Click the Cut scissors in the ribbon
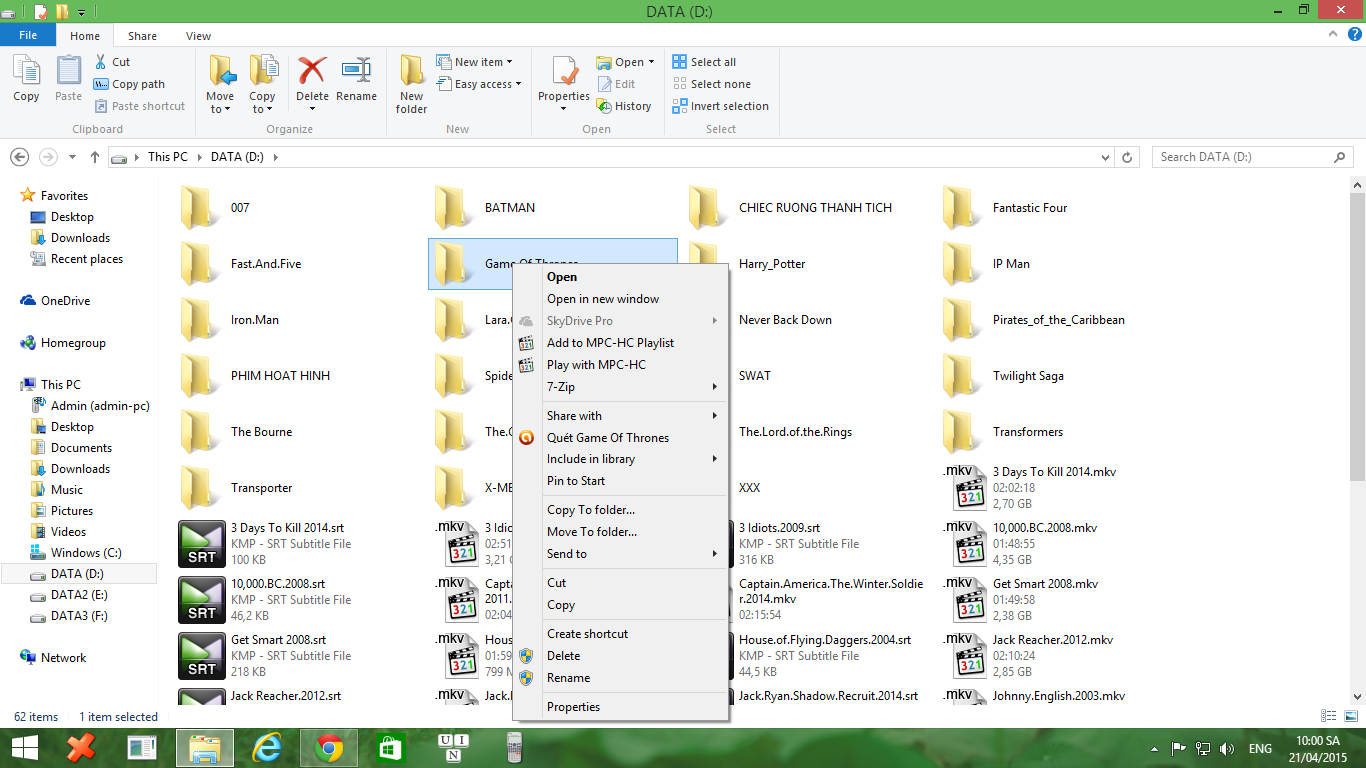This screenshot has width=1366, height=768. (101, 62)
